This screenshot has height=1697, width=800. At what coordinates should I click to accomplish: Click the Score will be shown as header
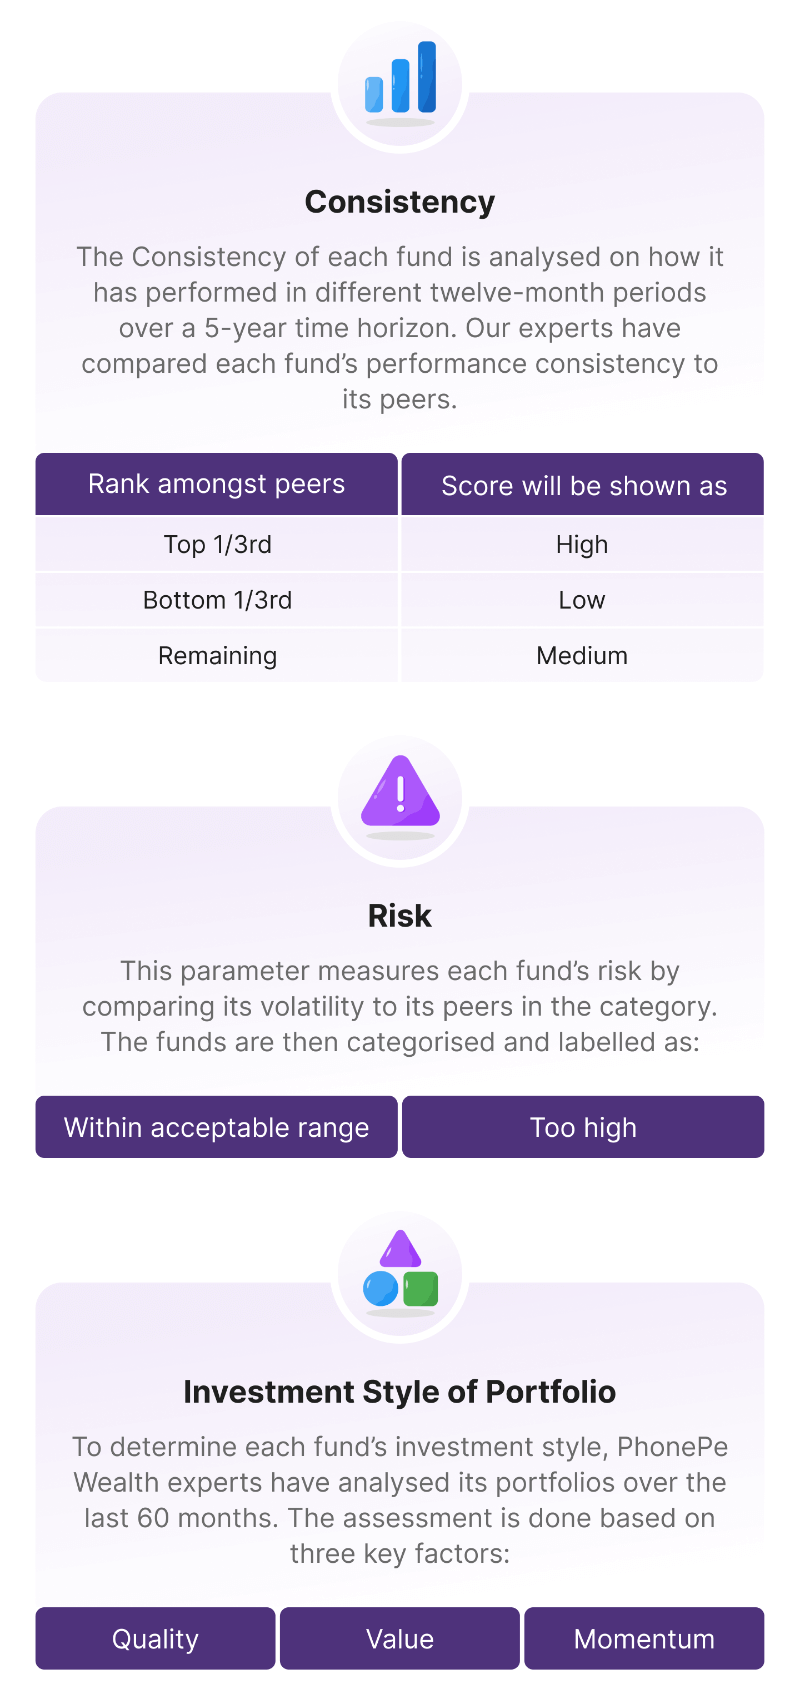point(583,485)
